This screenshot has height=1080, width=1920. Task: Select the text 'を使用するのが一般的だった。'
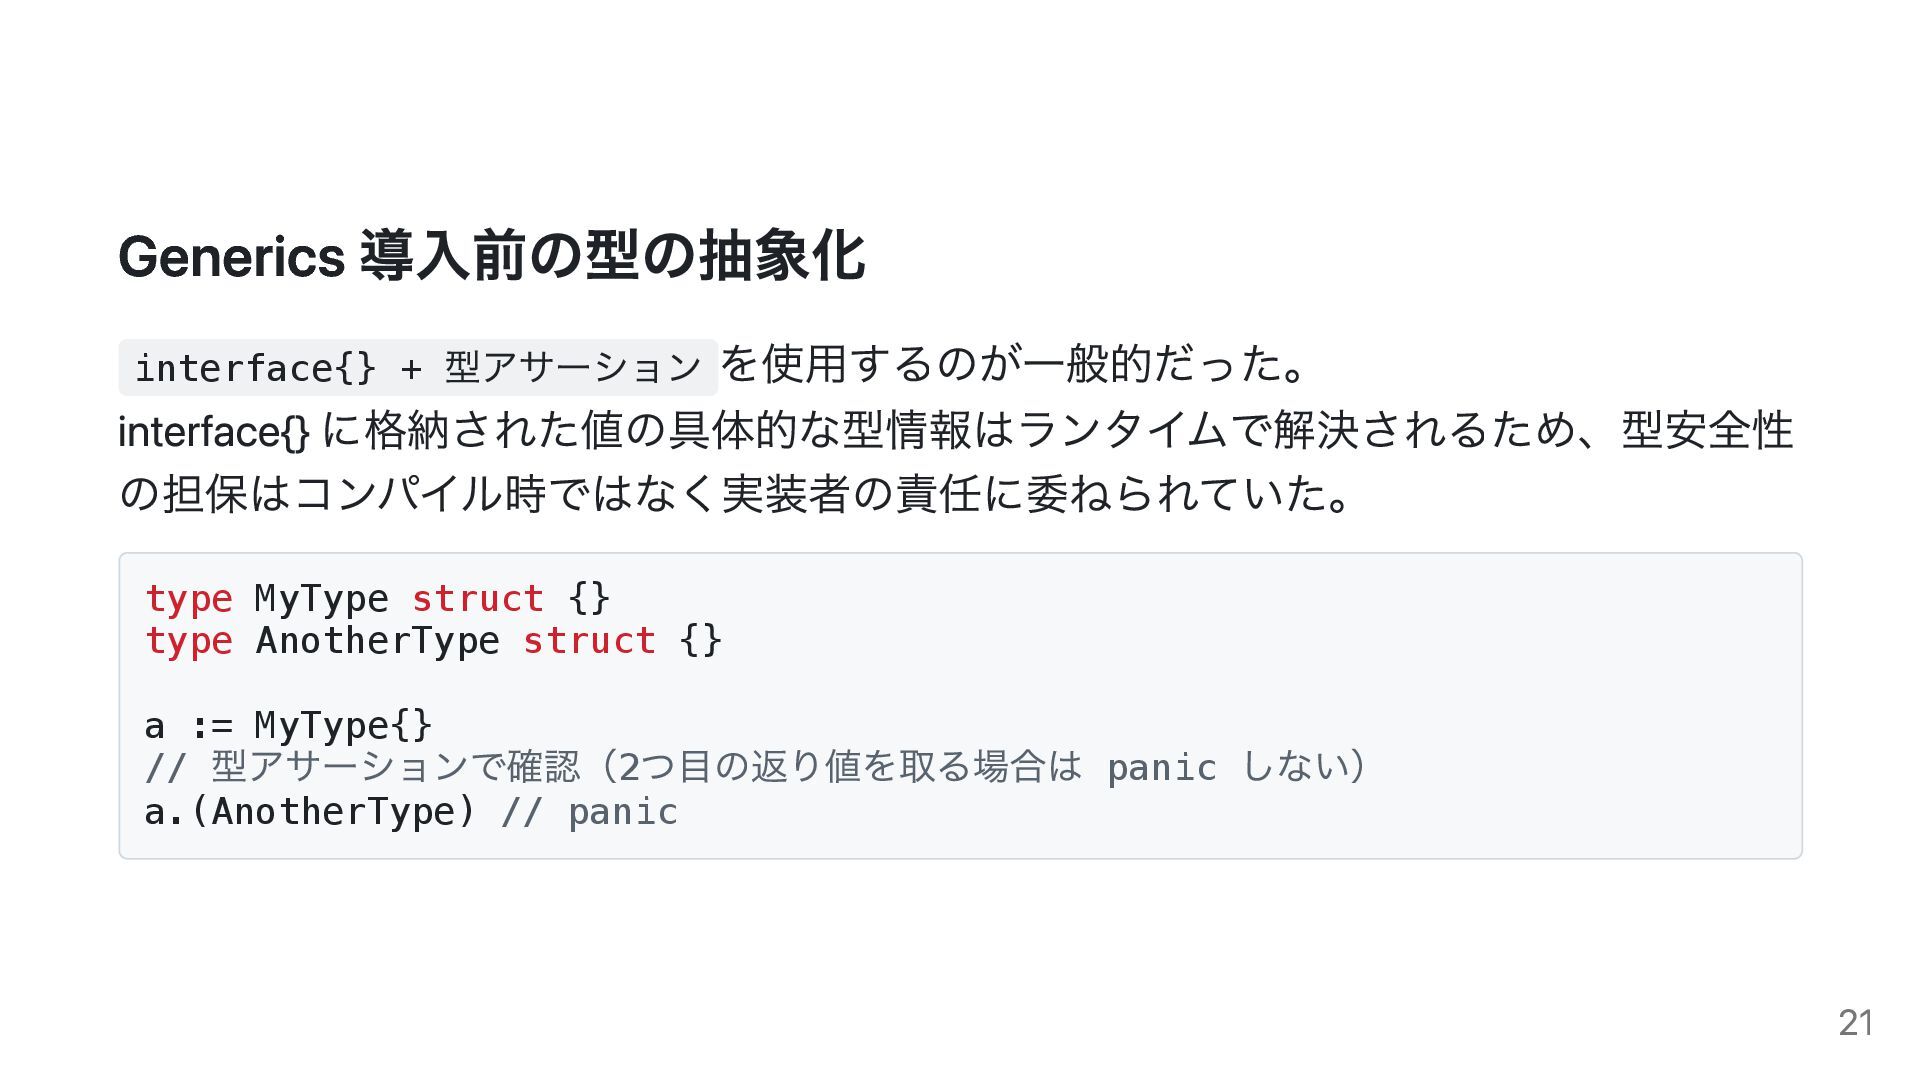click(x=1014, y=364)
